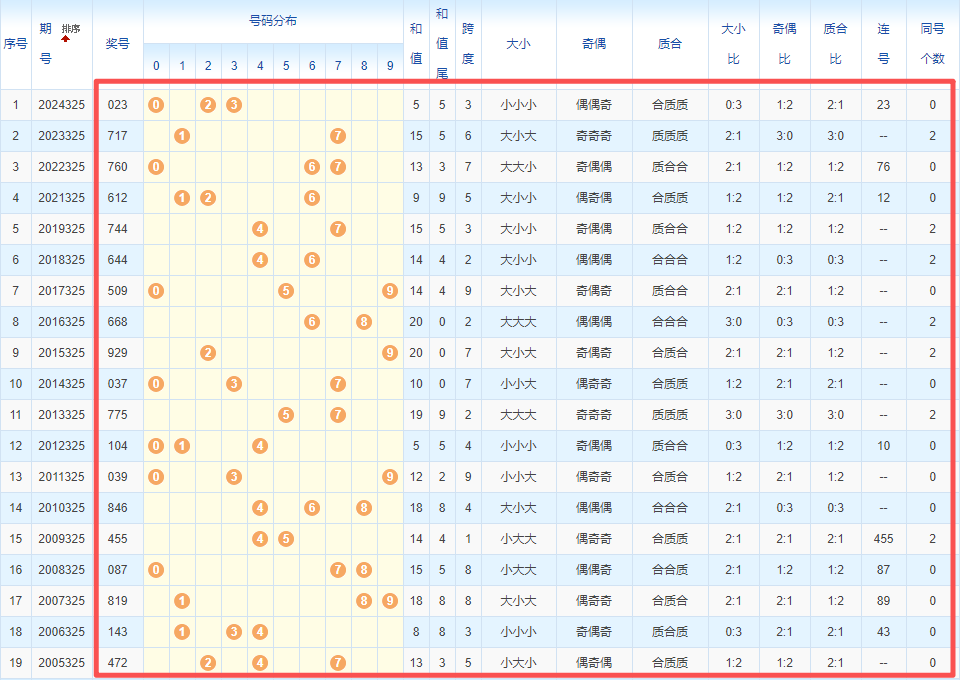Click the orange 3 ball in row 2014325
The width and height of the screenshot is (960, 680).
(234, 384)
